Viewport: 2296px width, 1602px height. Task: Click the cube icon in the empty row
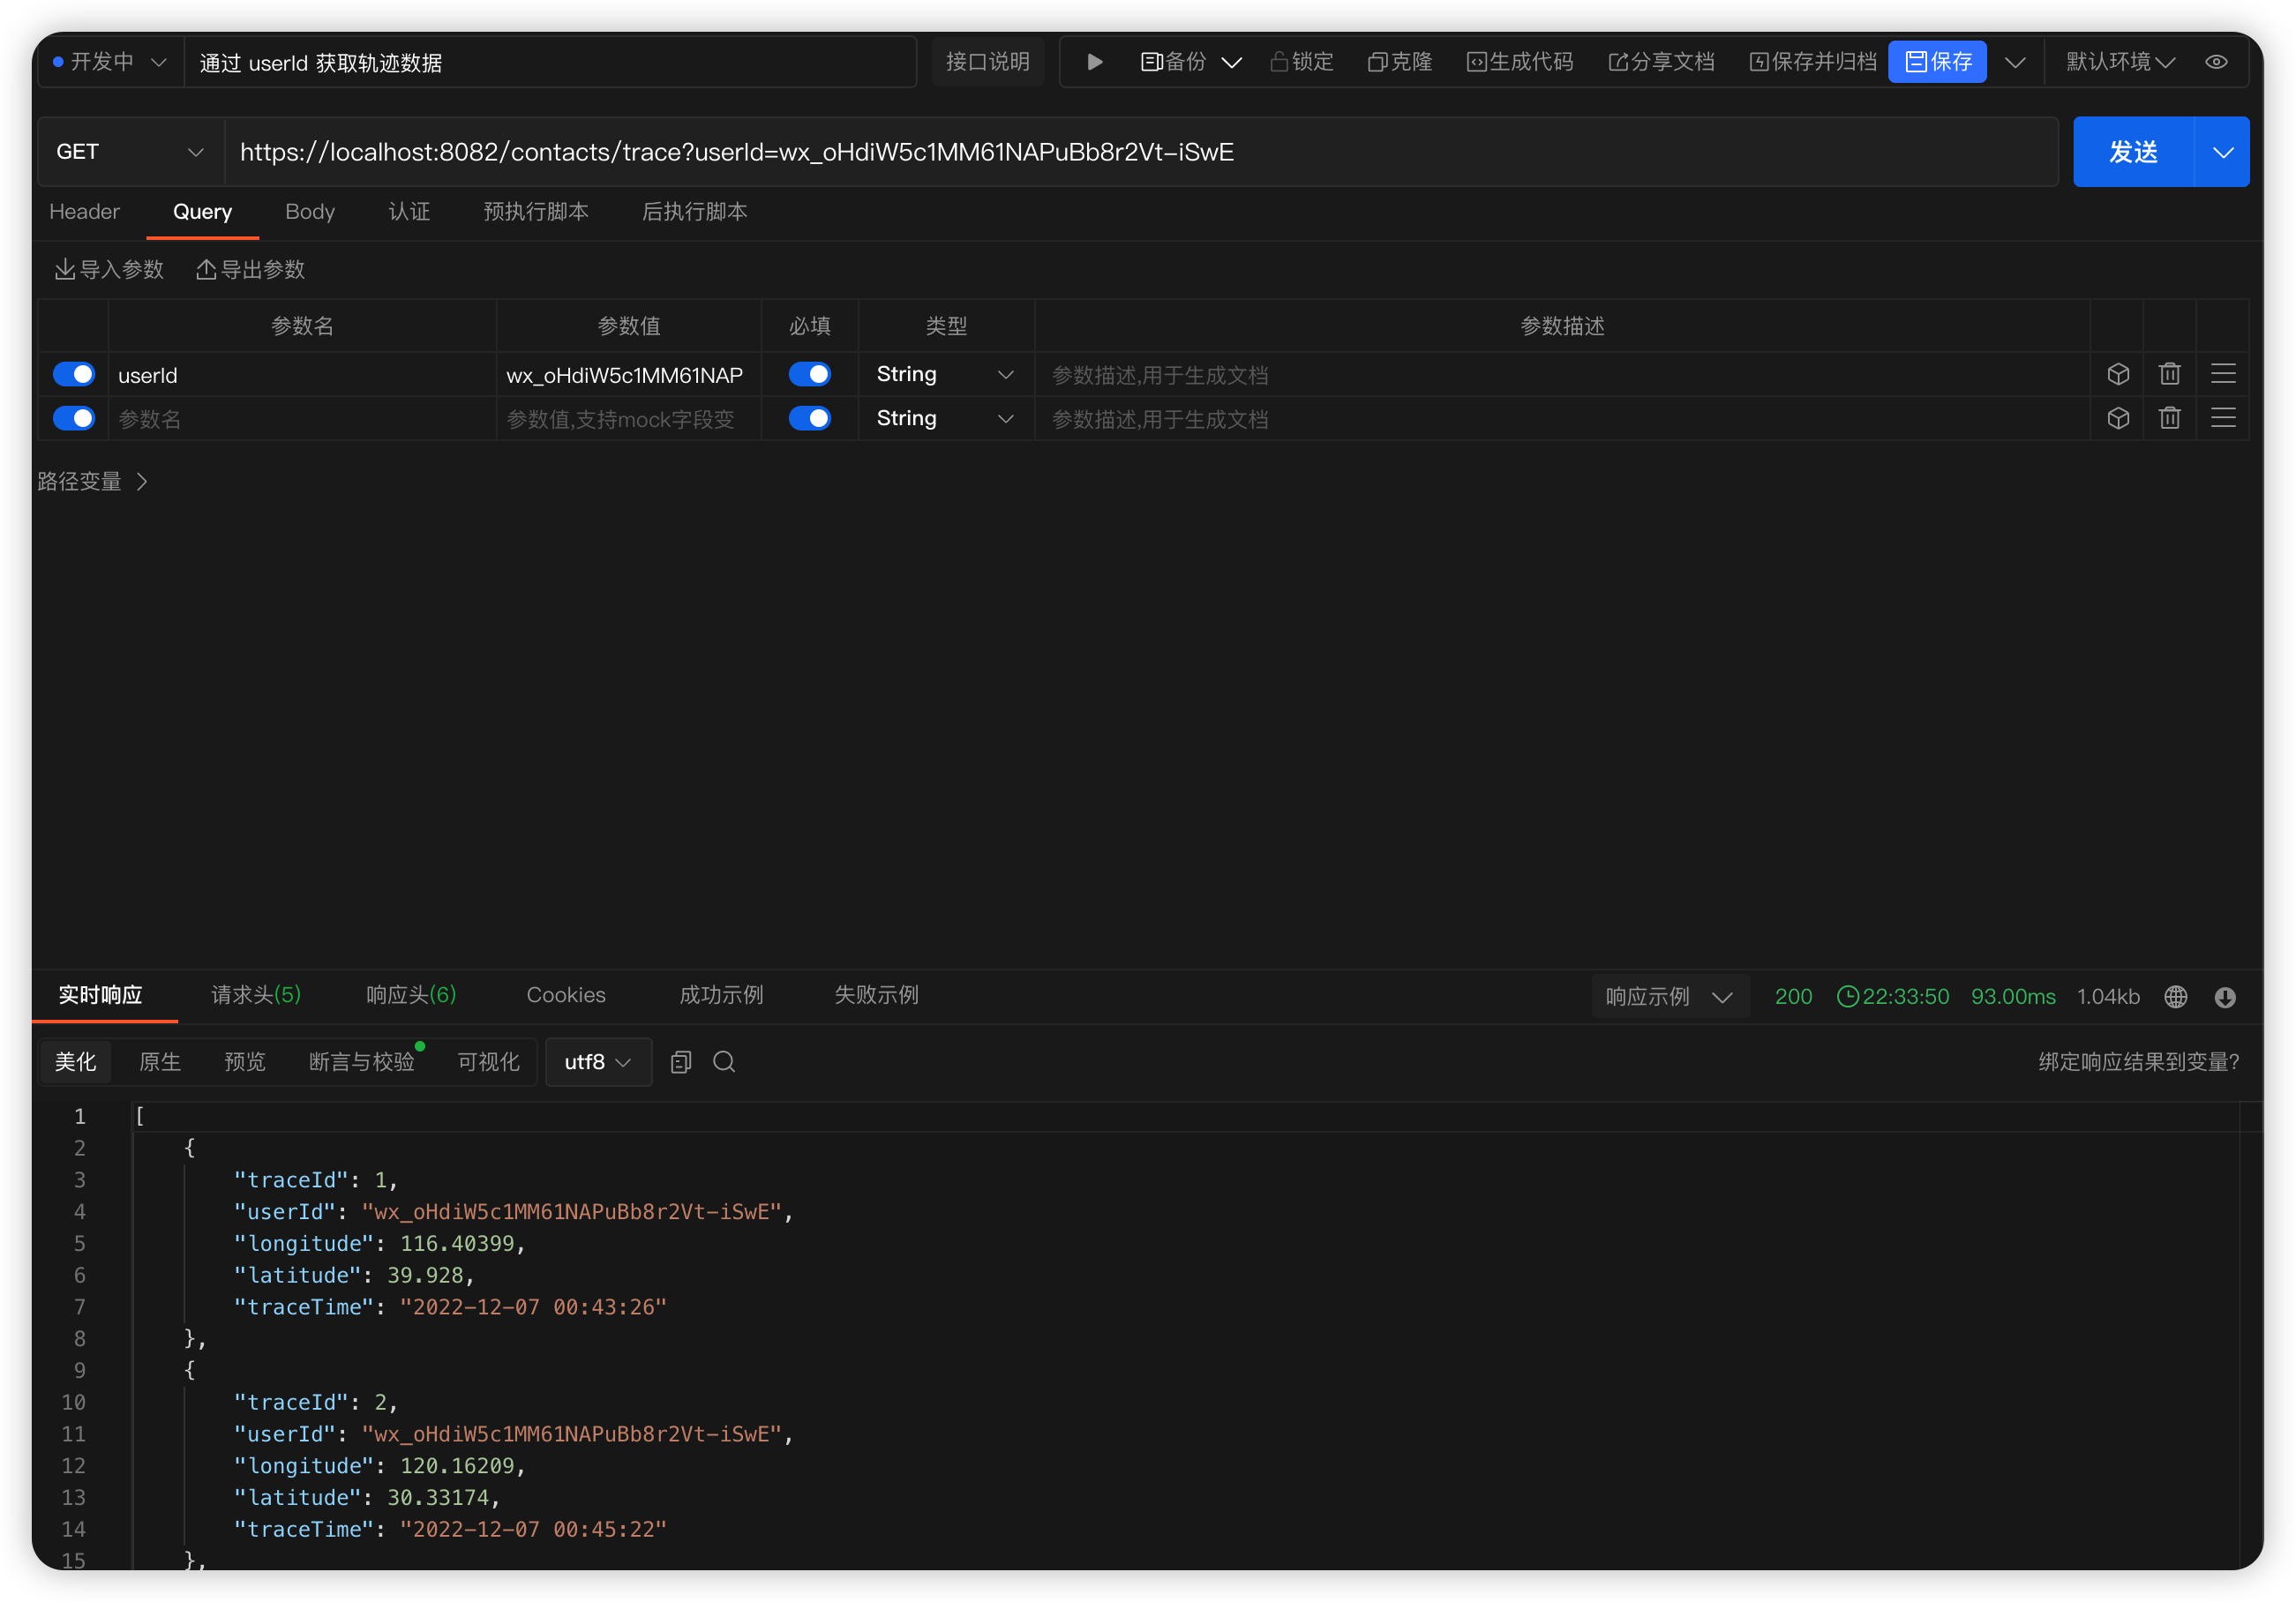point(2118,419)
